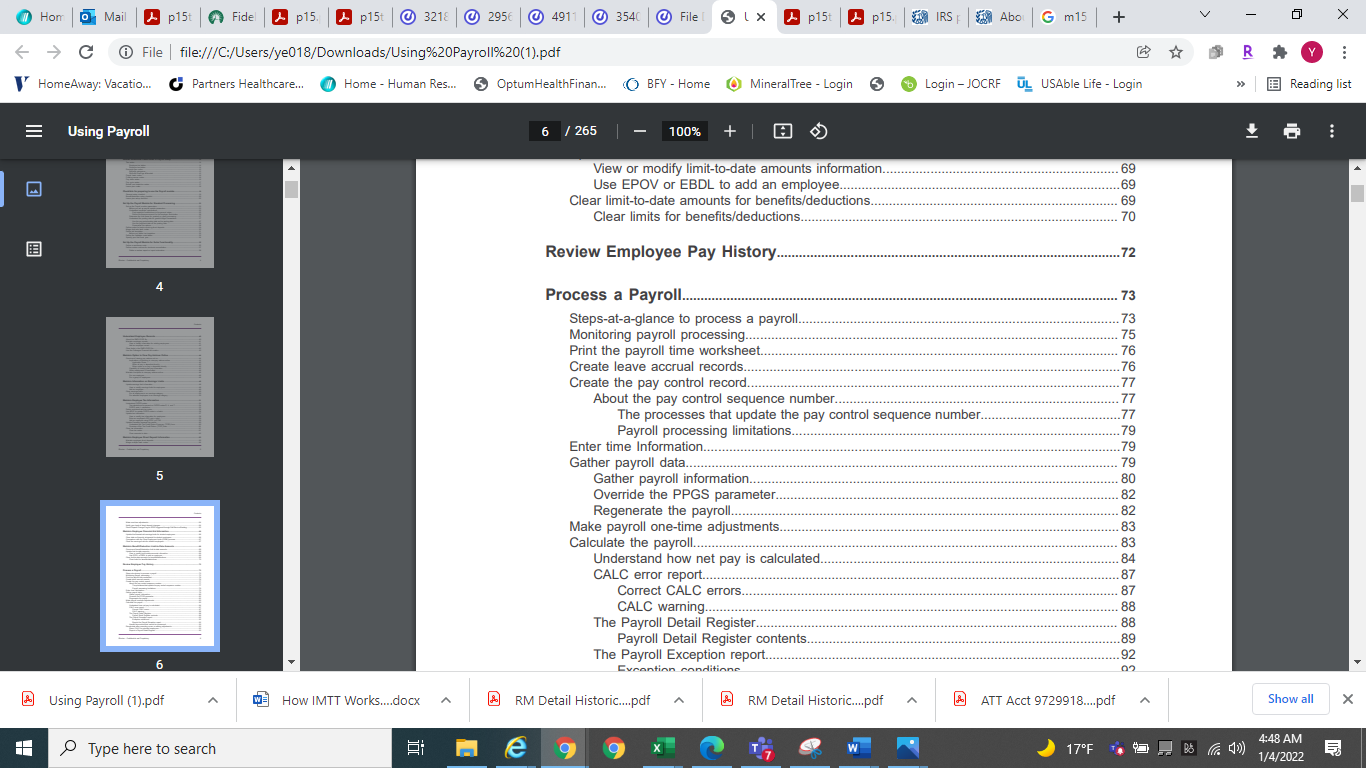
Task: Switch to the Google m15 tab
Action: [x=1063, y=17]
